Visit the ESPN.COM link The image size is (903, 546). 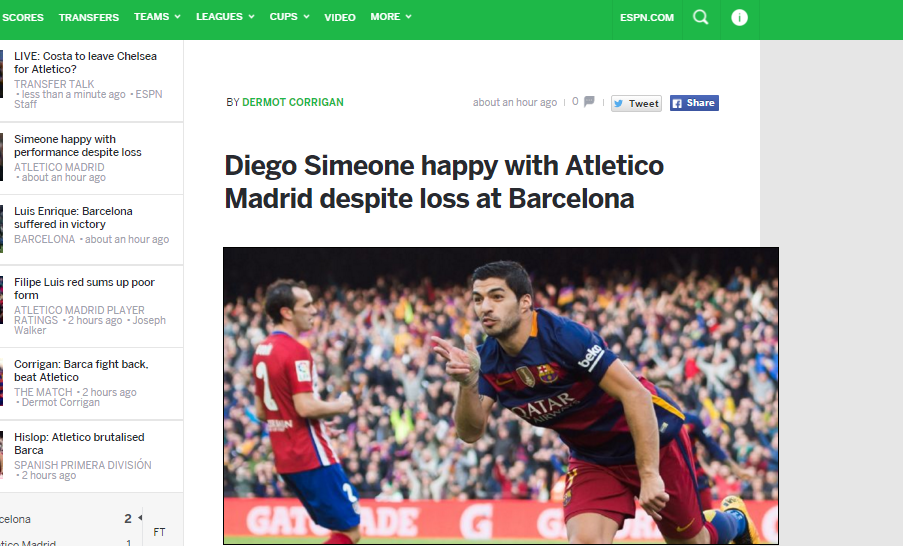[647, 17]
